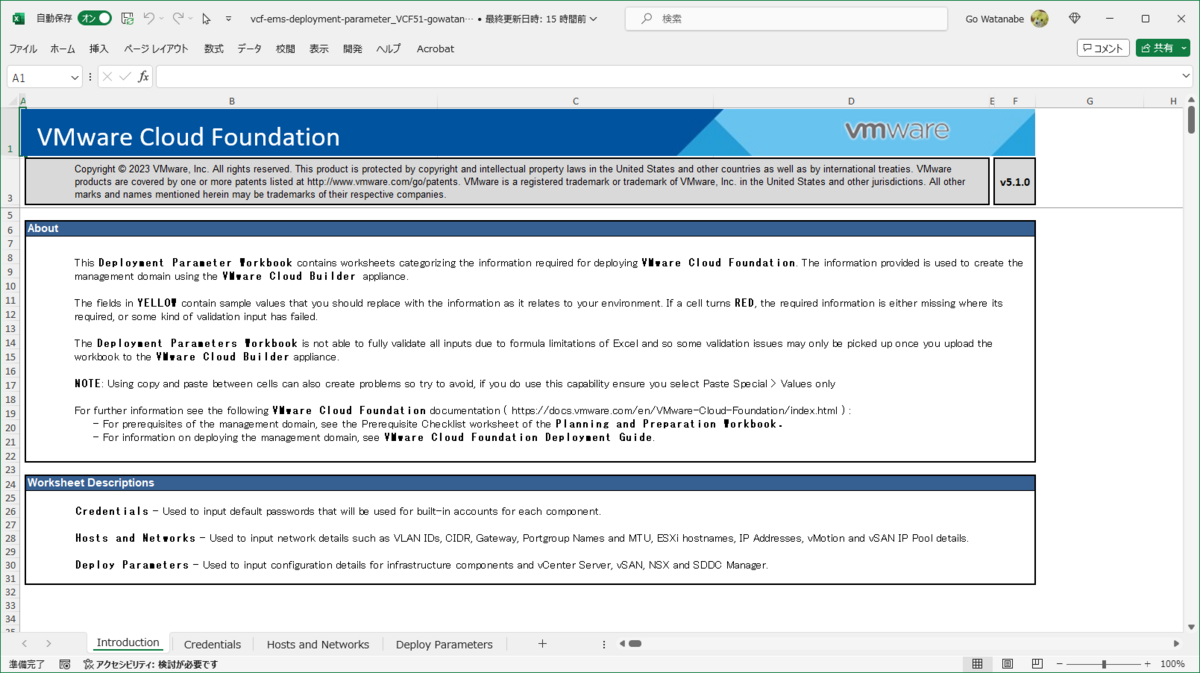The image size is (1200, 673).
Task: Click the Undo arrow icon
Action: (x=148, y=18)
